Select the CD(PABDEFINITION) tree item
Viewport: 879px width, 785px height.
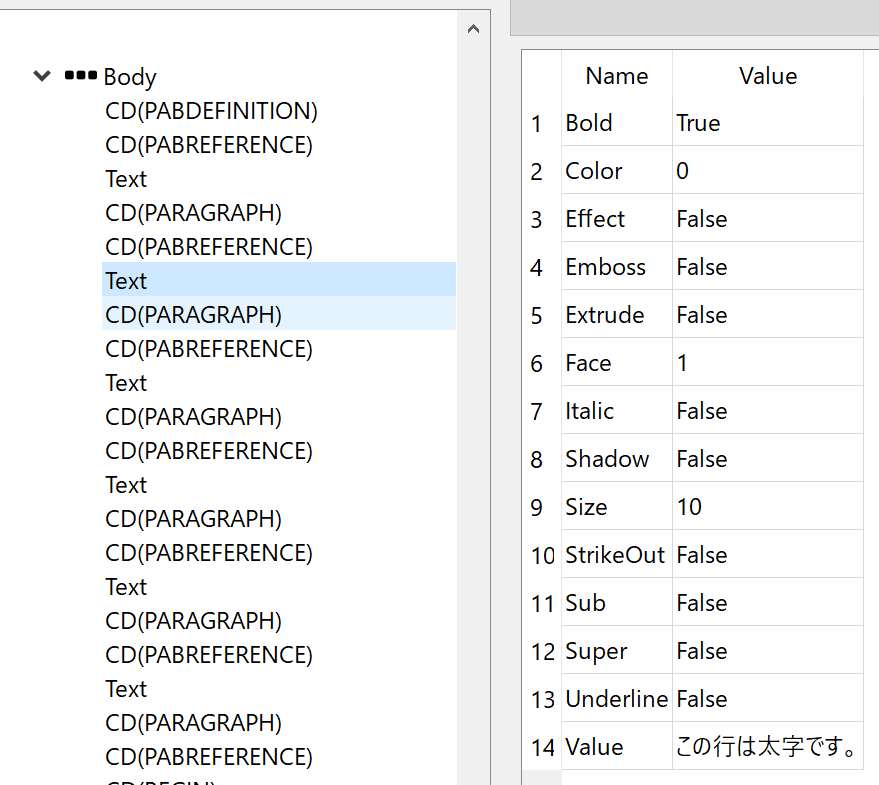211,111
